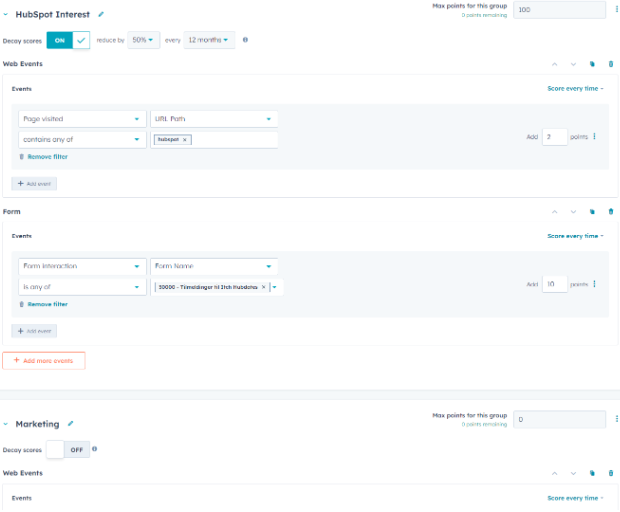This screenshot has height=512, width=620.
Task: Duplicate HubSpot Interest Web Events section
Action: click(x=592, y=64)
